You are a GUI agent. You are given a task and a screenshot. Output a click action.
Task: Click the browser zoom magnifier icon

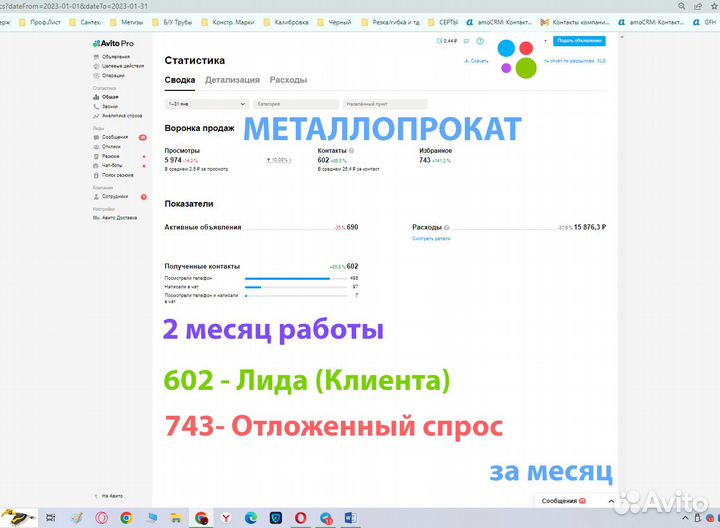682,6
